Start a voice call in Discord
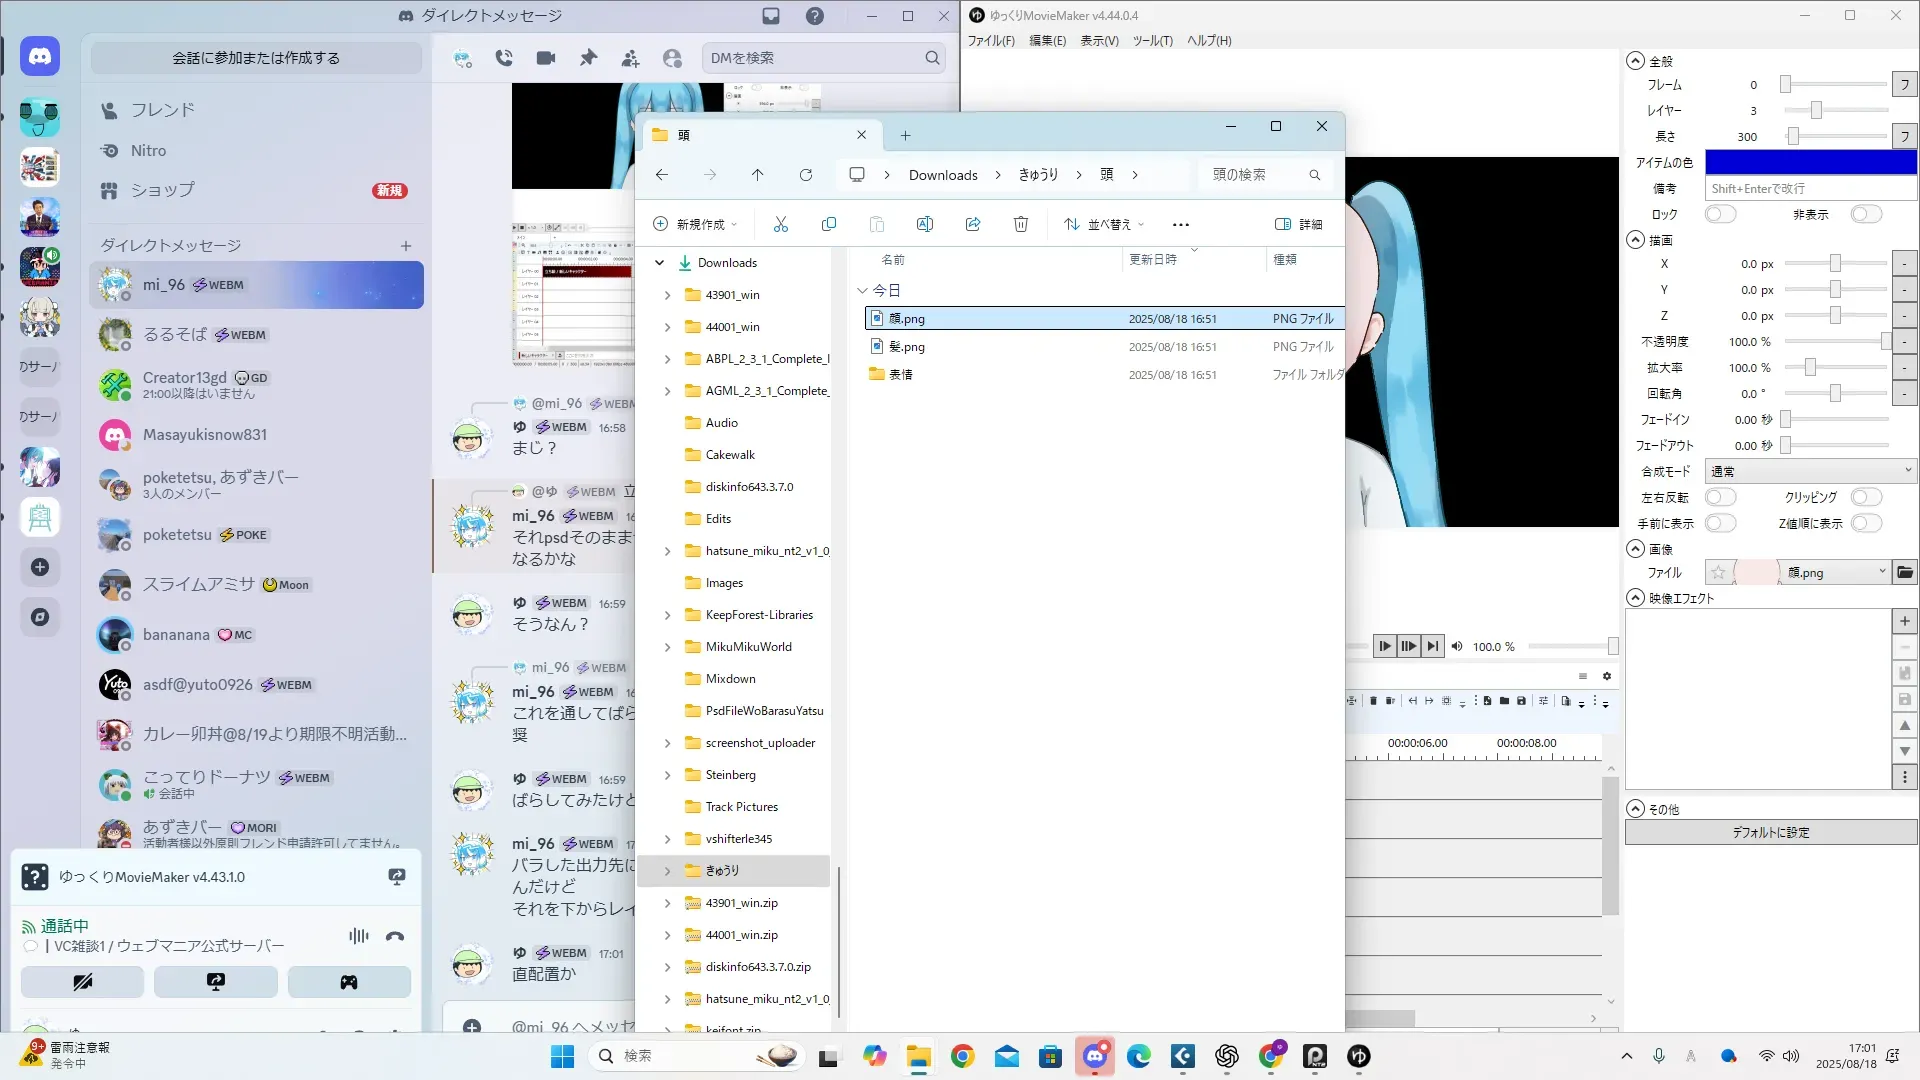The image size is (1920, 1080). 504,58
